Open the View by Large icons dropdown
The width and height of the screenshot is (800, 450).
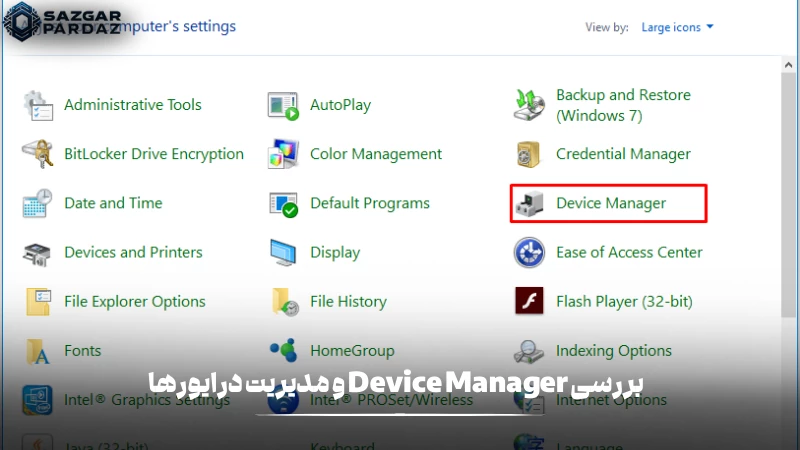click(677, 27)
